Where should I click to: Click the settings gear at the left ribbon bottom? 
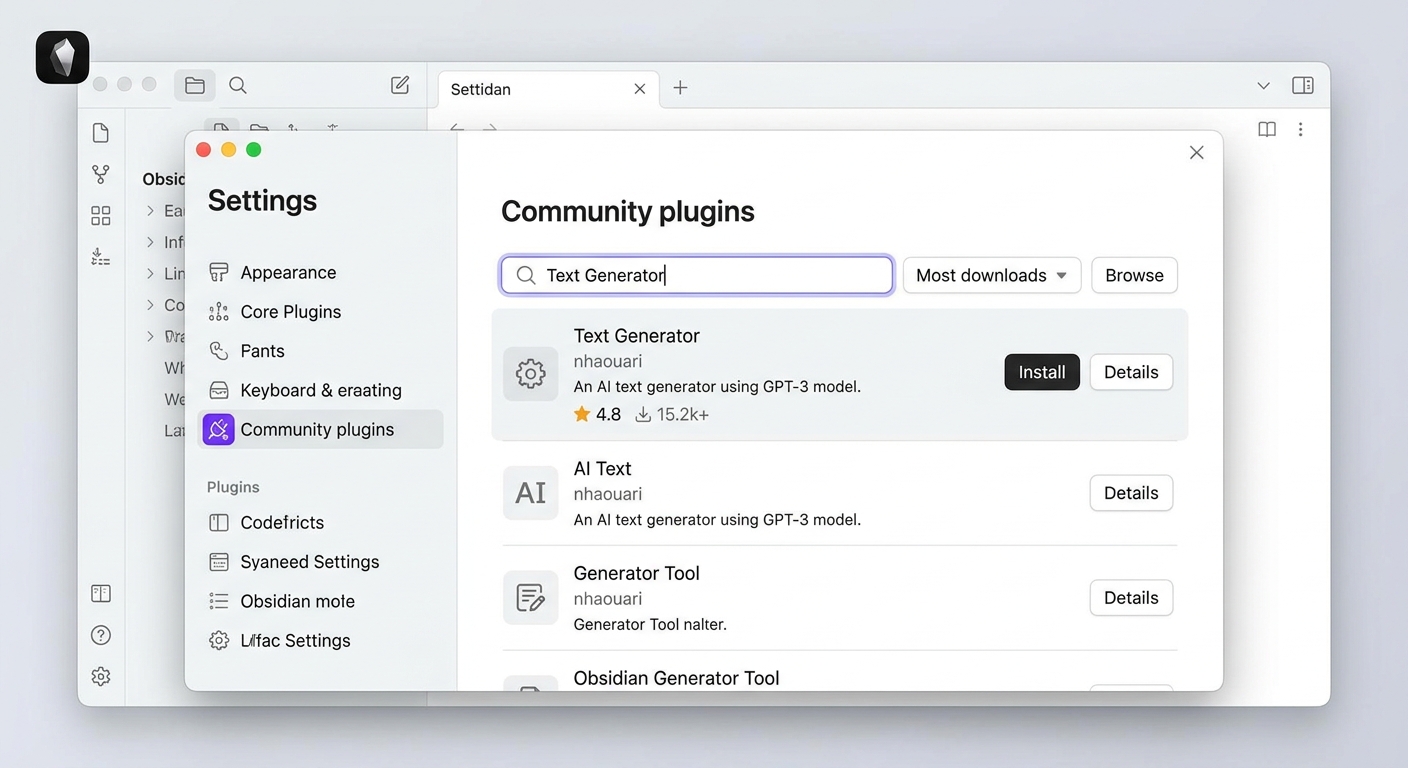(101, 677)
